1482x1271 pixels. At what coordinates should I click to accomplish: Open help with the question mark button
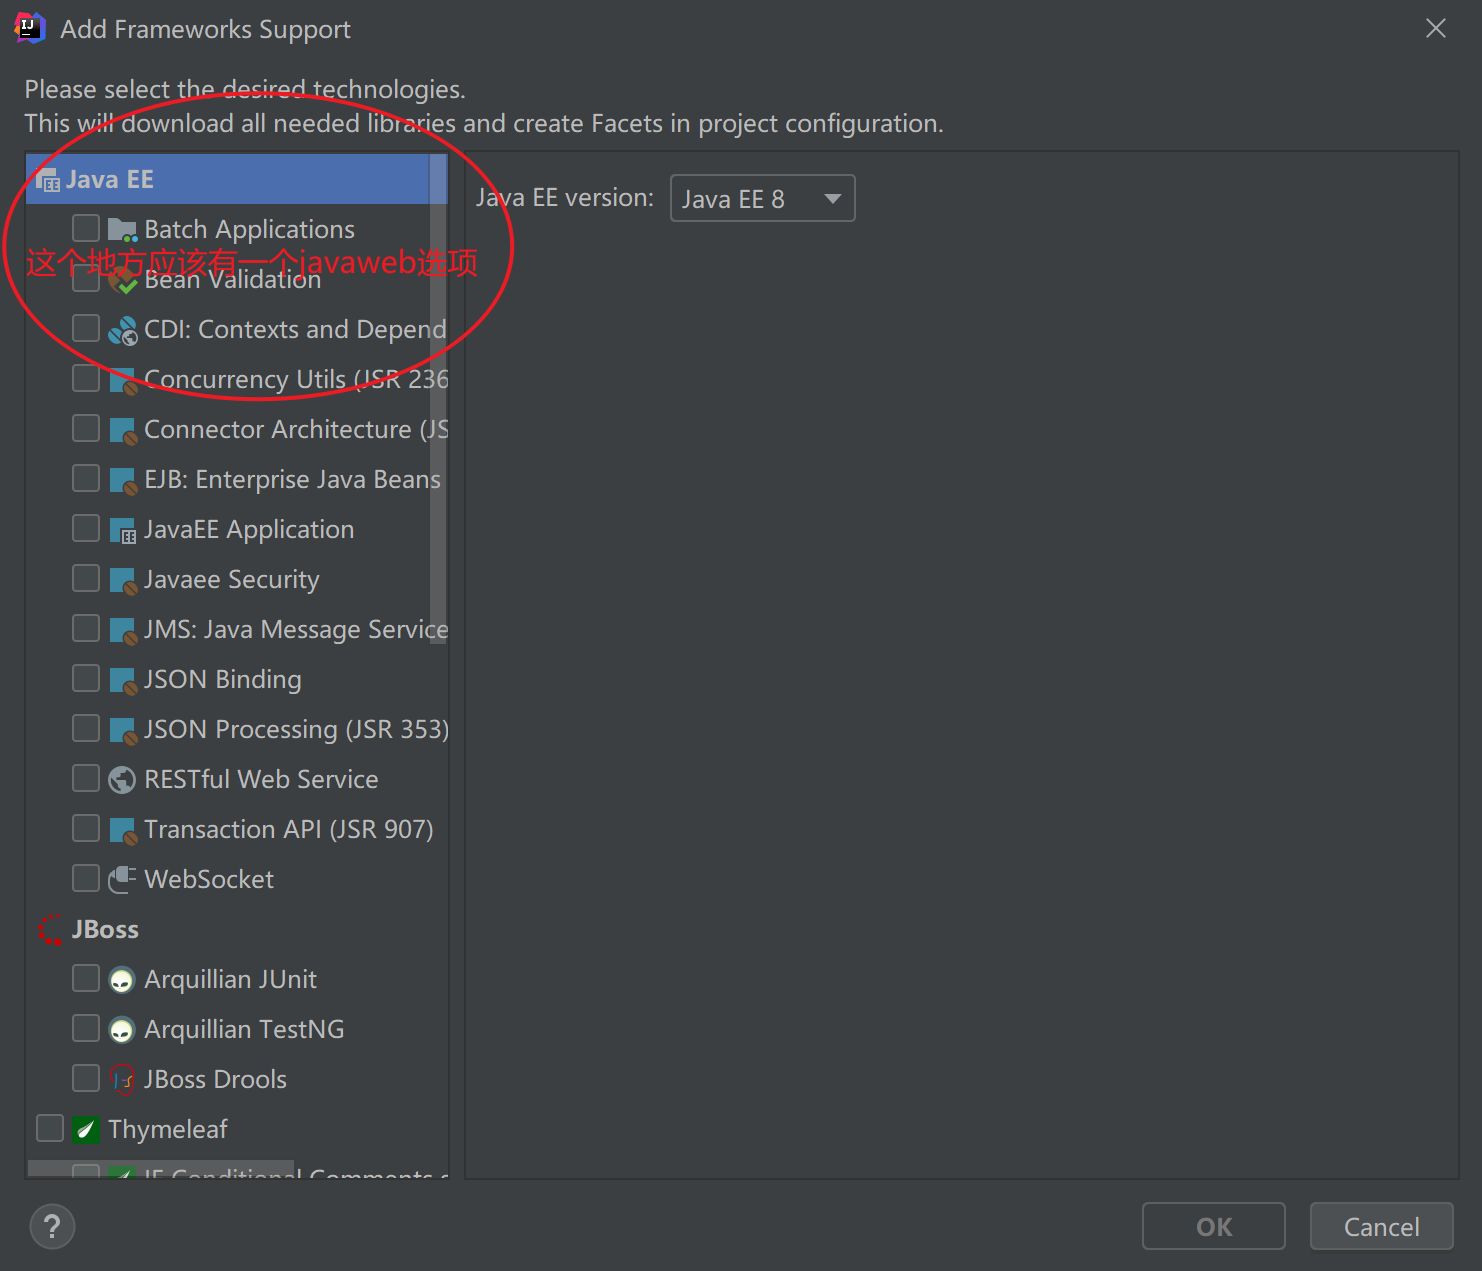point(52,1227)
